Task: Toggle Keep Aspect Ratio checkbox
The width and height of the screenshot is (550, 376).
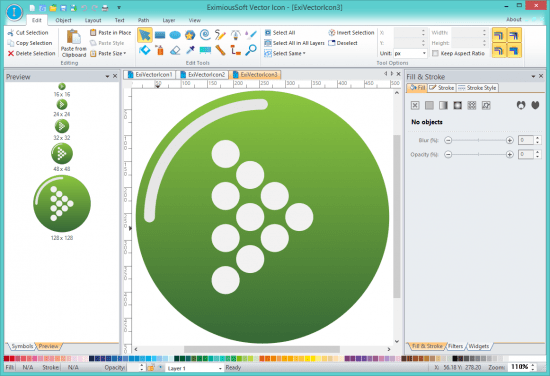Action: [x=435, y=53]
